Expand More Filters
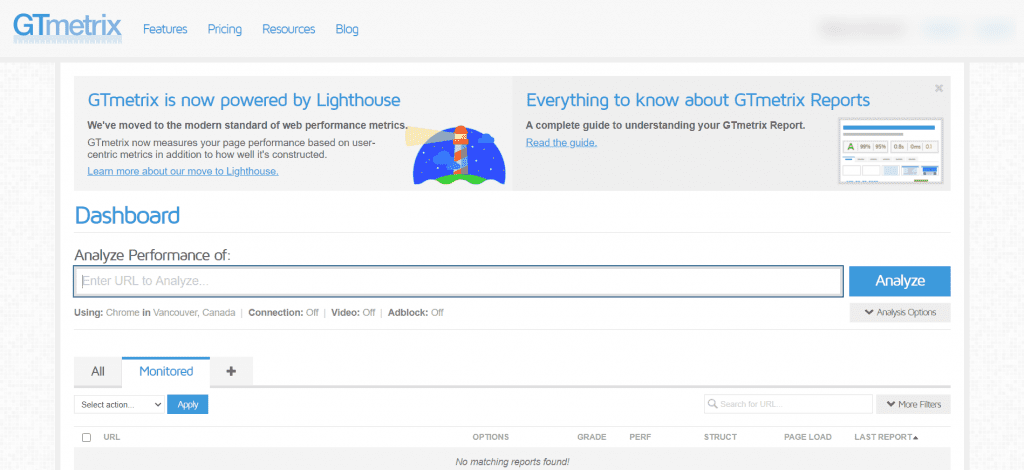Screen dimensions: 1024x470 (x=913, y=405)
